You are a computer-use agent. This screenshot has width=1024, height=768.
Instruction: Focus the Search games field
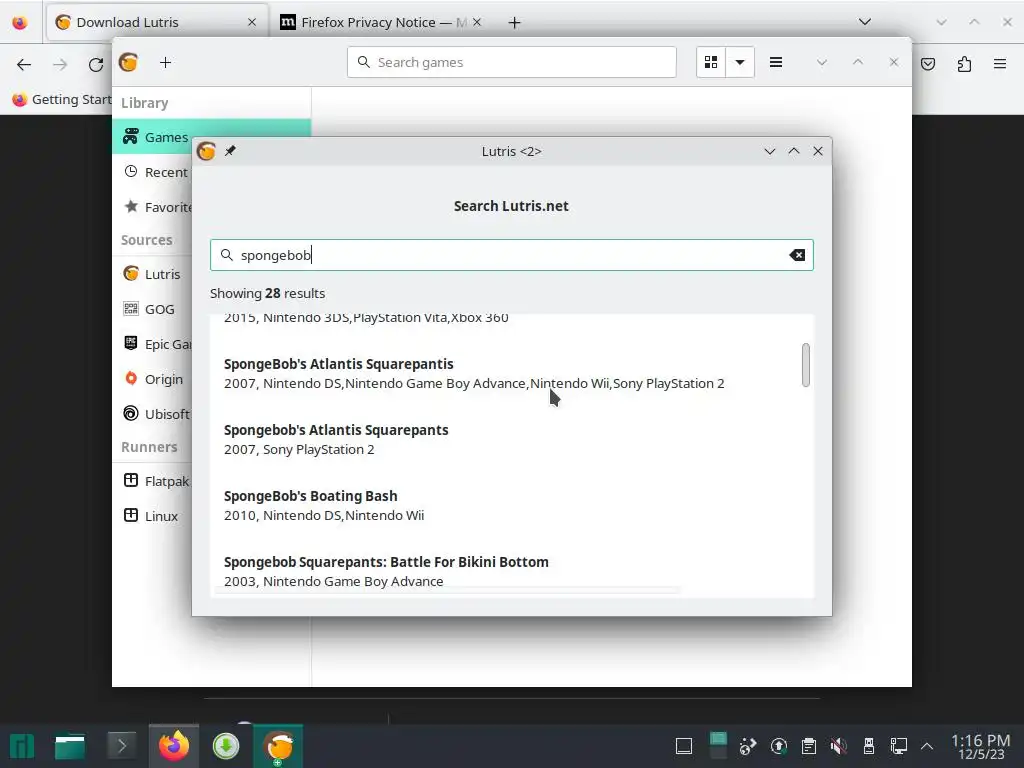point(511,63)
